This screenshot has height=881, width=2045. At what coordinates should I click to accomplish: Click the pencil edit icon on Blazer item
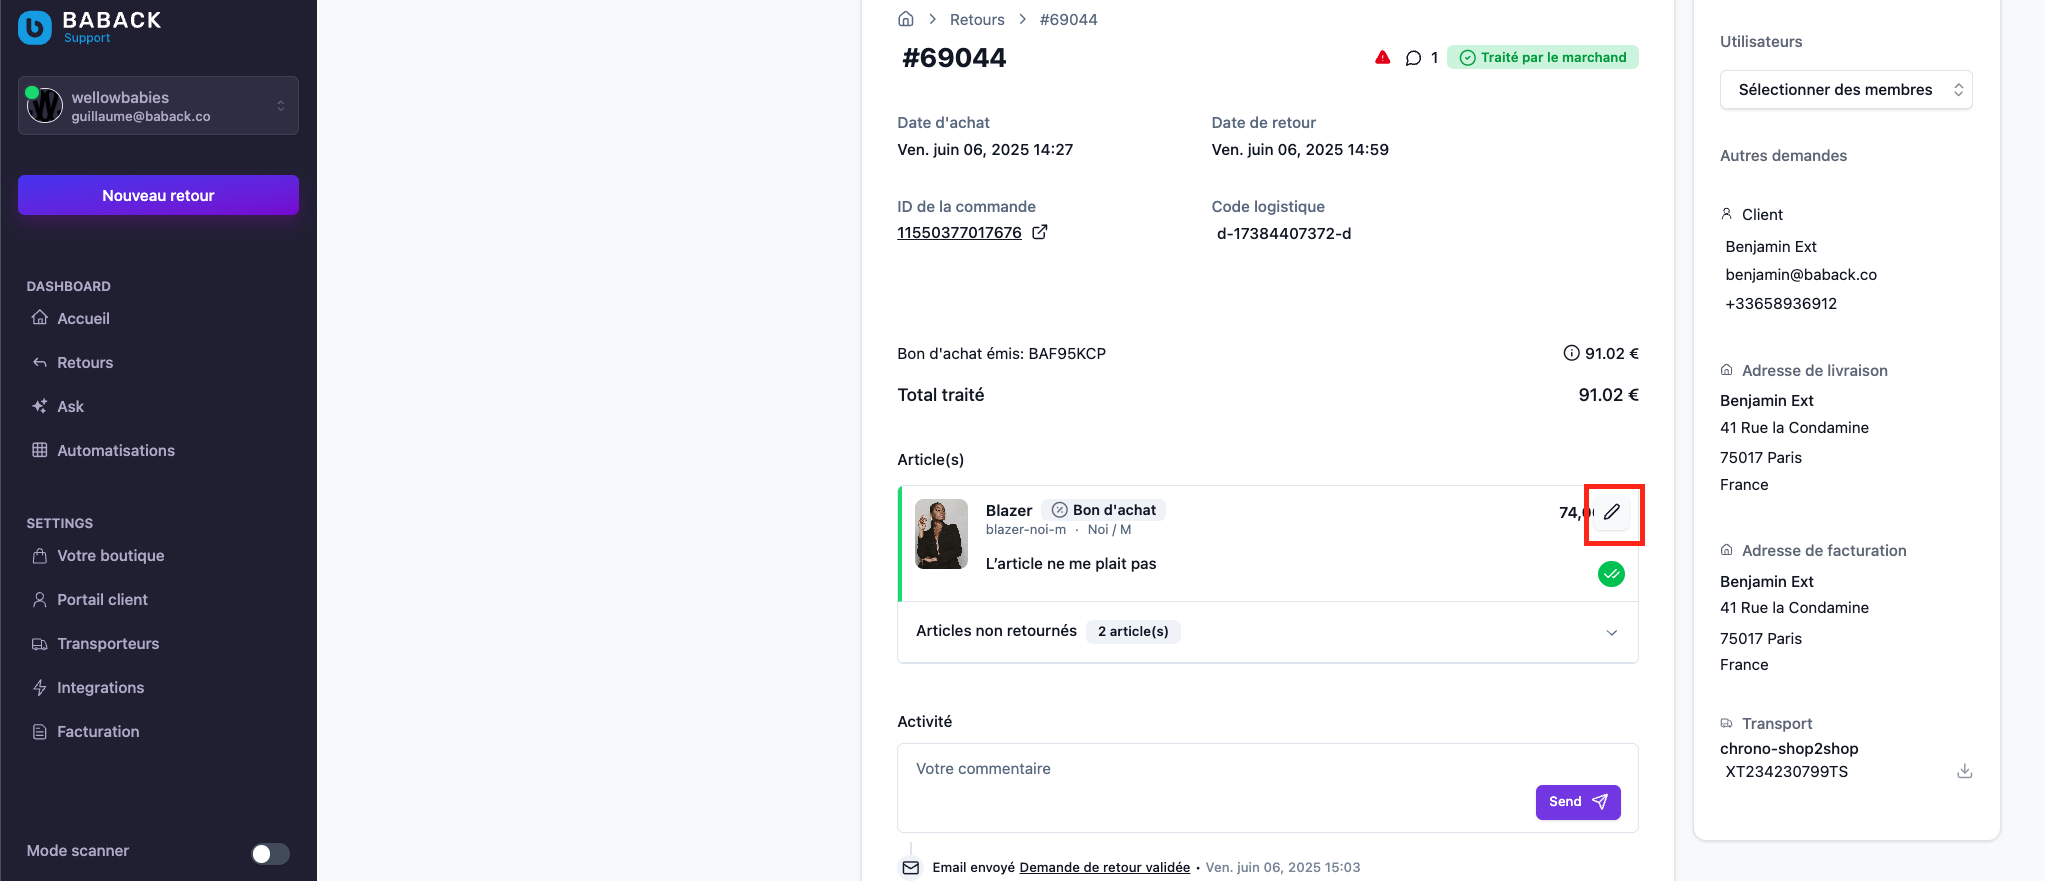[x=1612, y=512]
